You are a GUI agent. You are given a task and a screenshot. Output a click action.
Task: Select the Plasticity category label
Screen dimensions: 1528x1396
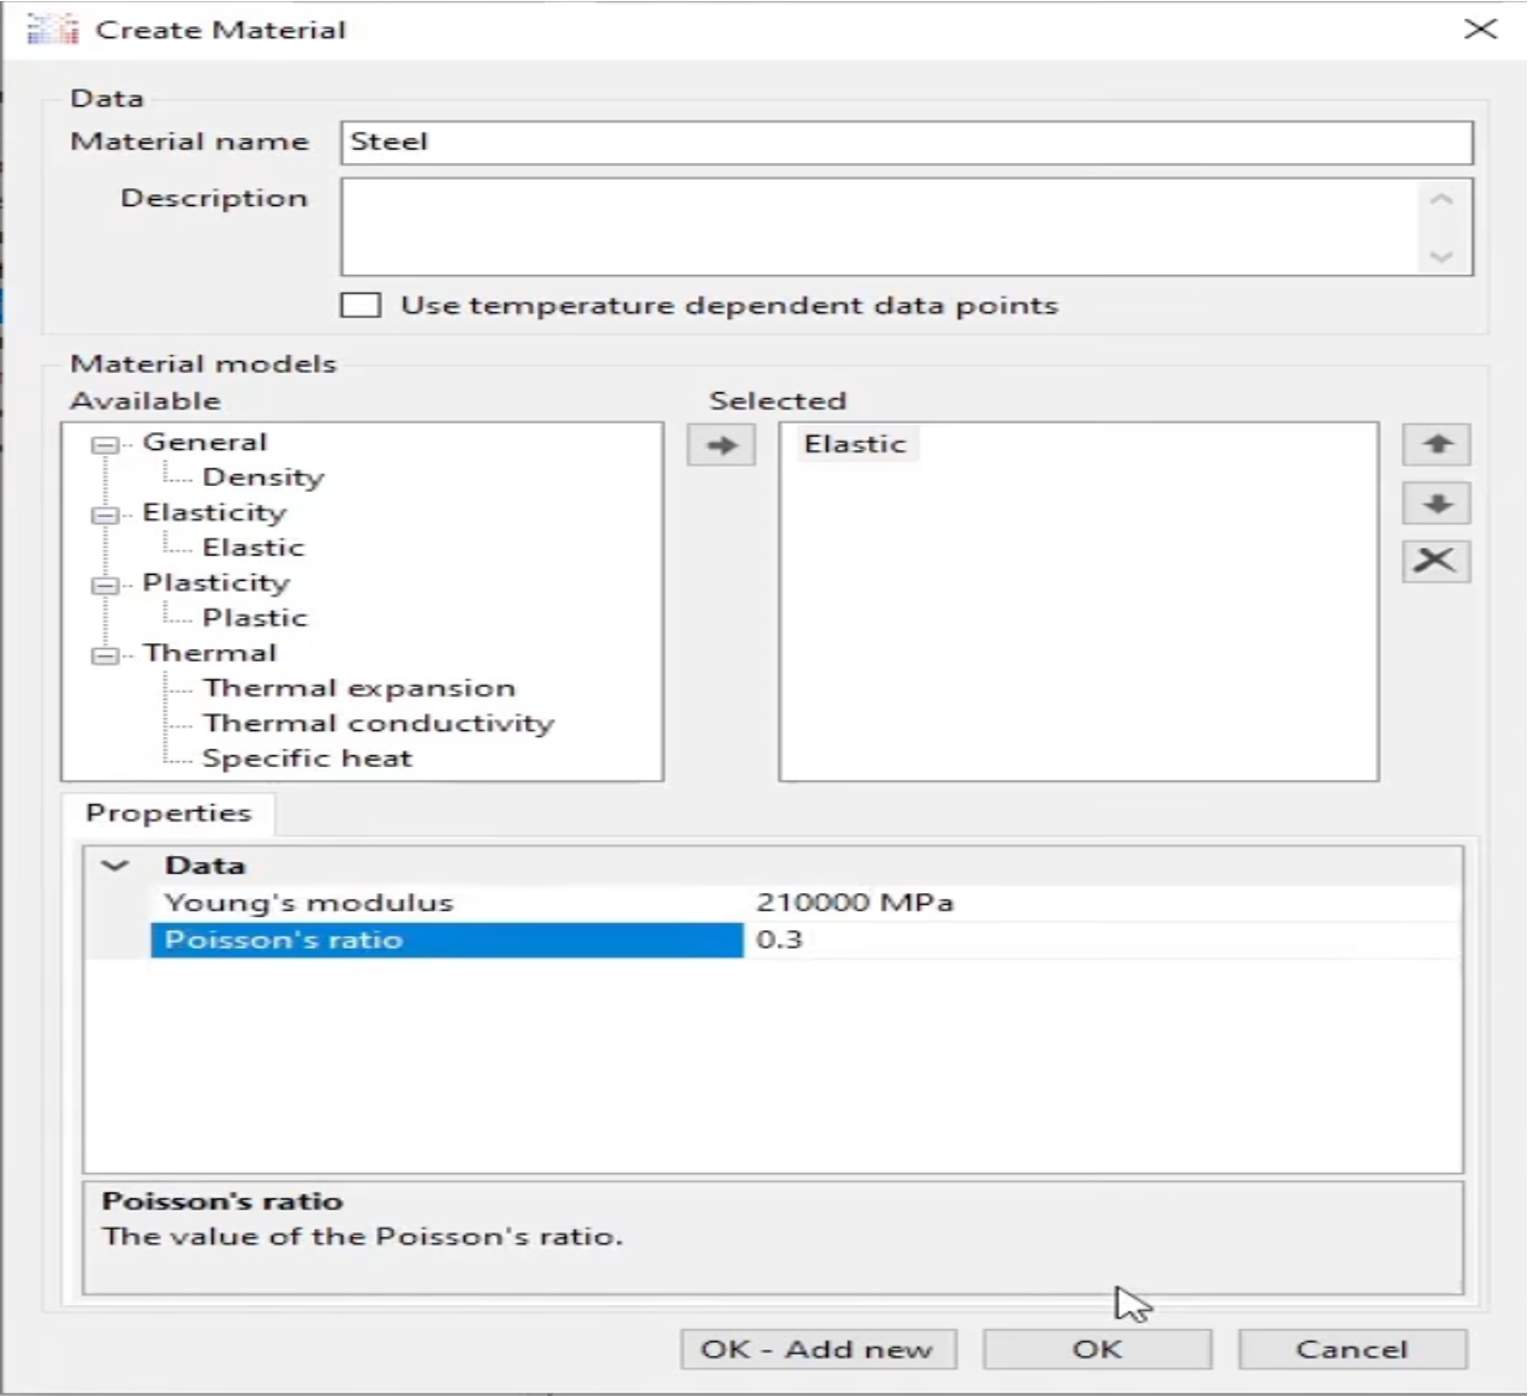point(216,583)
